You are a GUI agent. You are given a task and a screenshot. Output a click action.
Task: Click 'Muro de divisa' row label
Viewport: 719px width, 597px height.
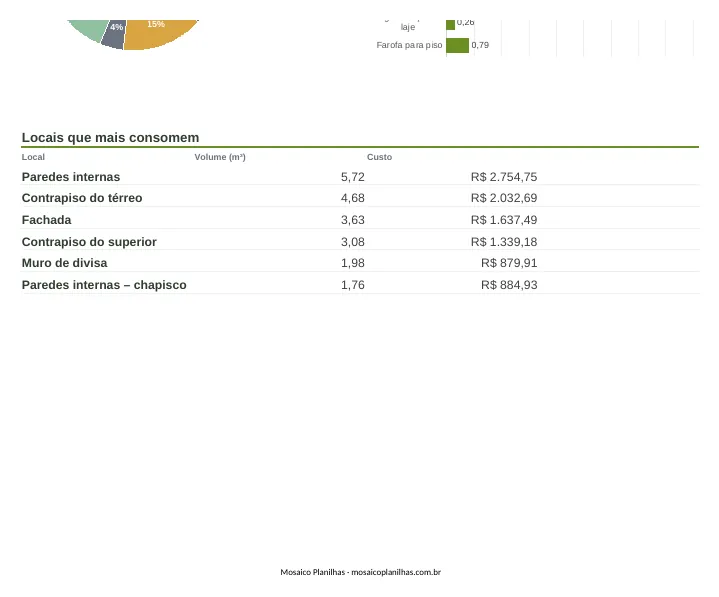[64, 263]
